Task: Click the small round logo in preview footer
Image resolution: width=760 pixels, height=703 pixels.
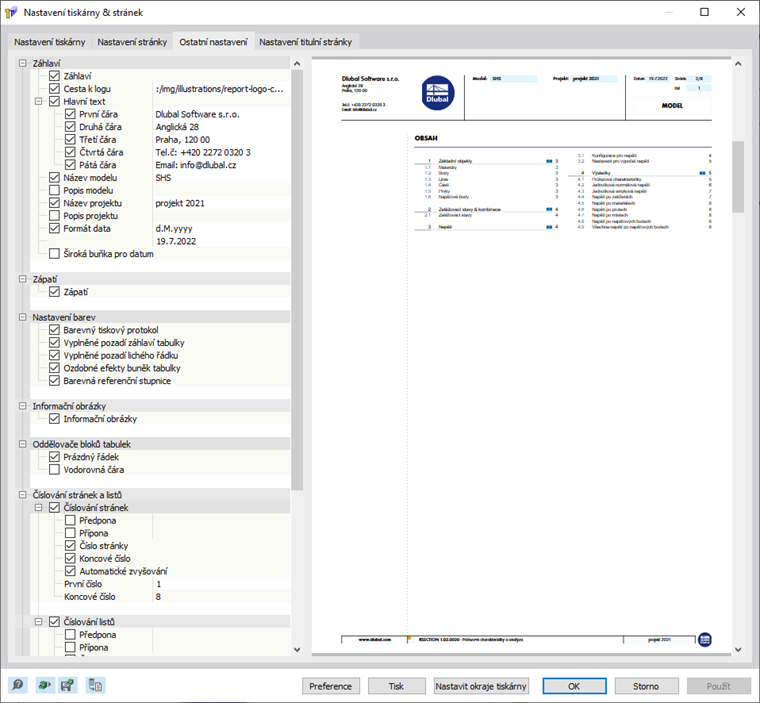Action: 705,639
